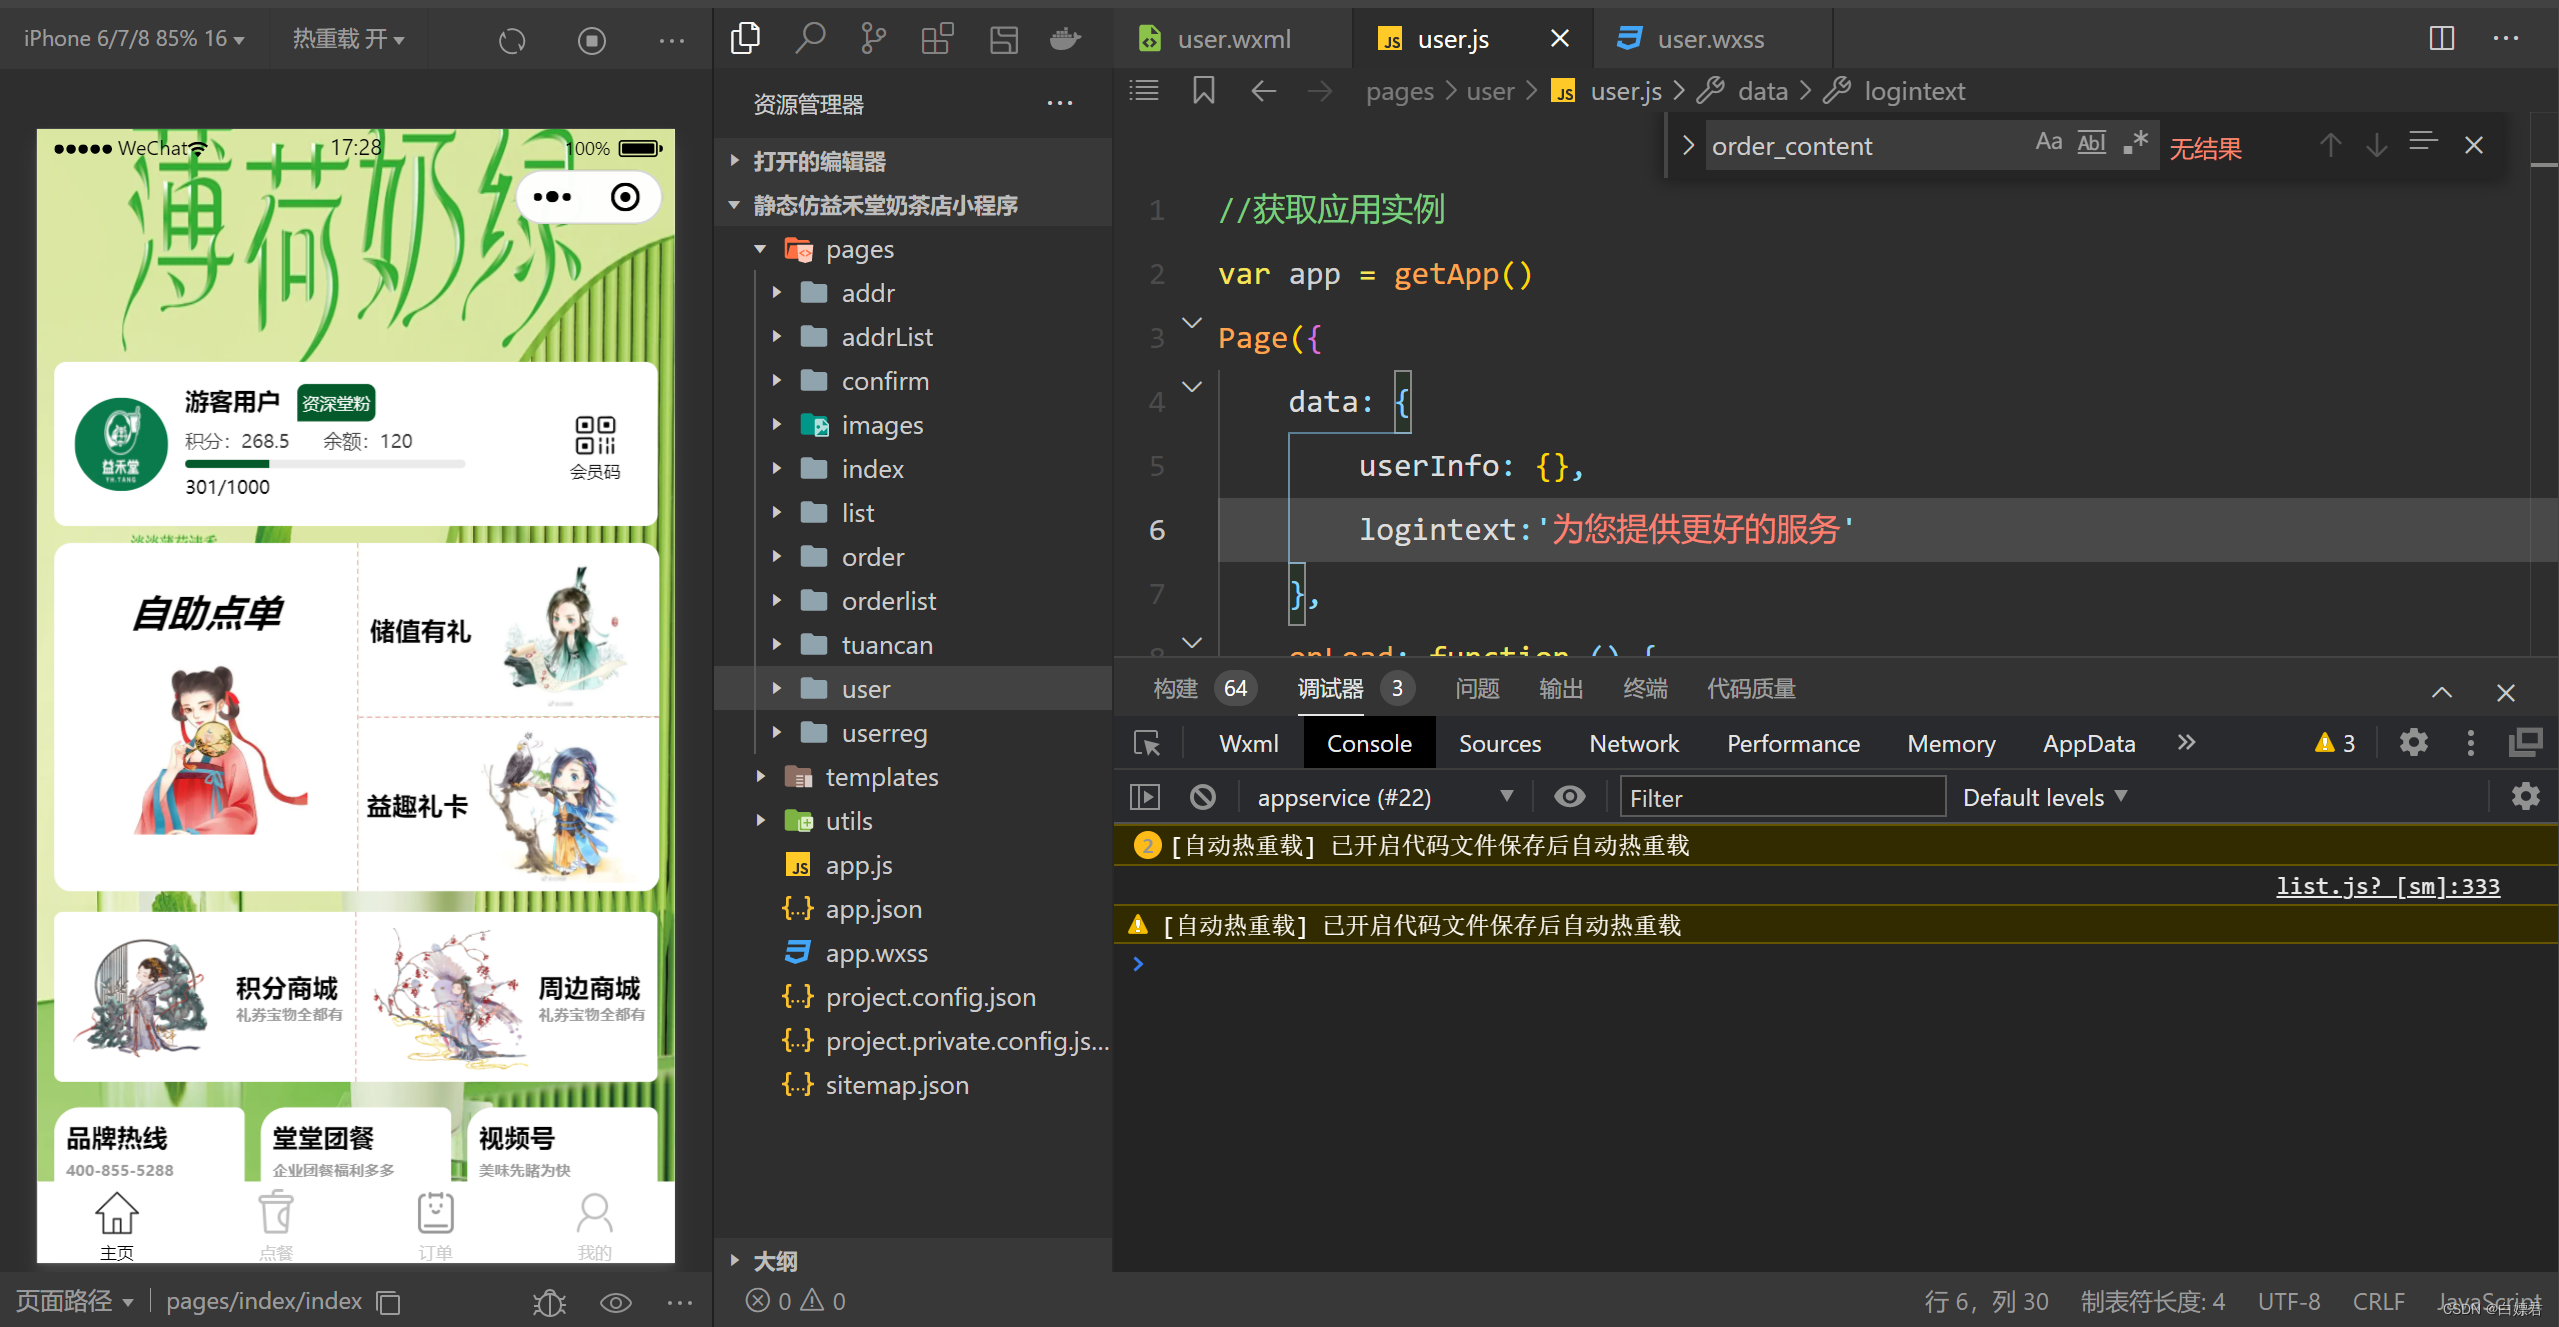
Task: Click the warnings count badge 3
Action: (2335, 743)
